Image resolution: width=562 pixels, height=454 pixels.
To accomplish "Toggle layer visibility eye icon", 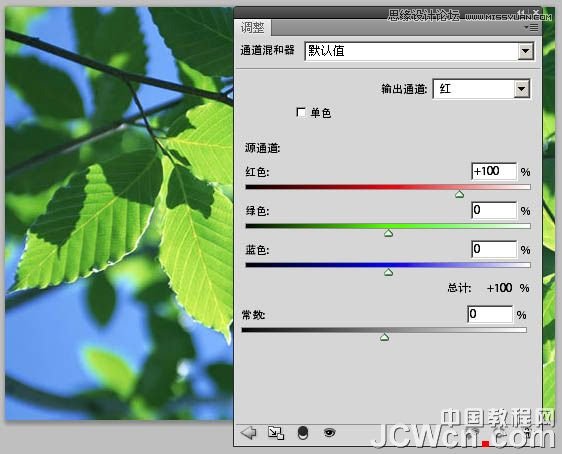I will (x=329, y=433).
